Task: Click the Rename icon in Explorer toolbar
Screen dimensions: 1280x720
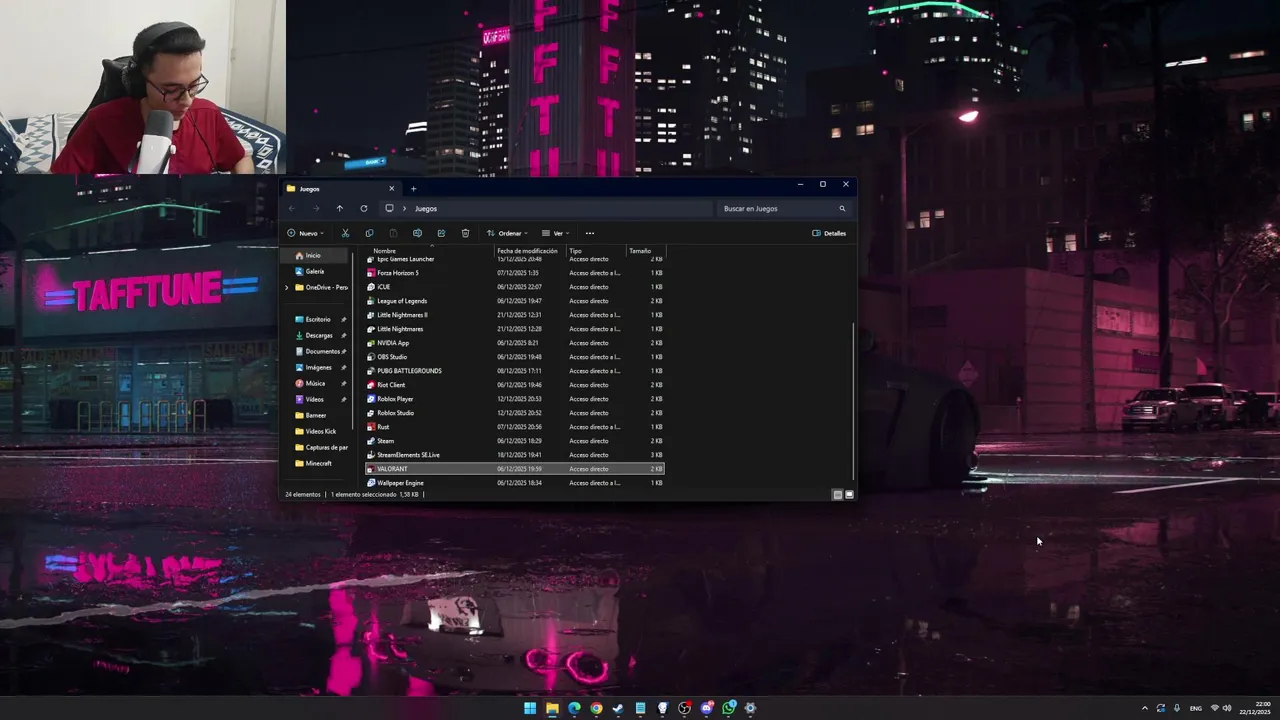Action: coord(417,233)
